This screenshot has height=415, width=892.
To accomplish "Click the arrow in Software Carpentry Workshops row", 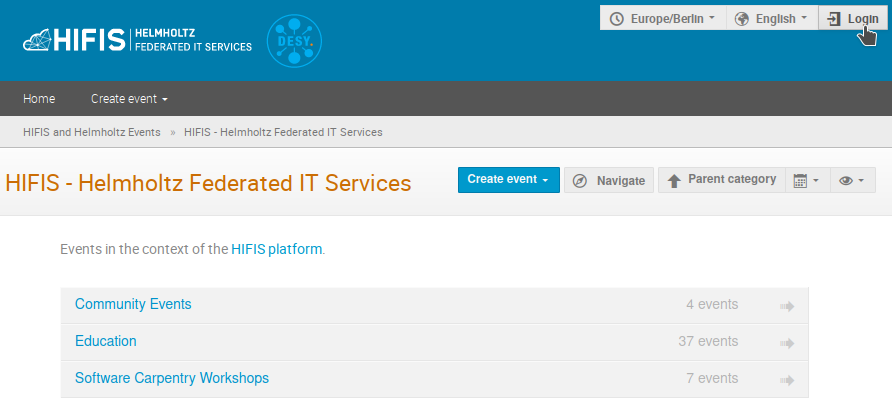I will point(787,380).
